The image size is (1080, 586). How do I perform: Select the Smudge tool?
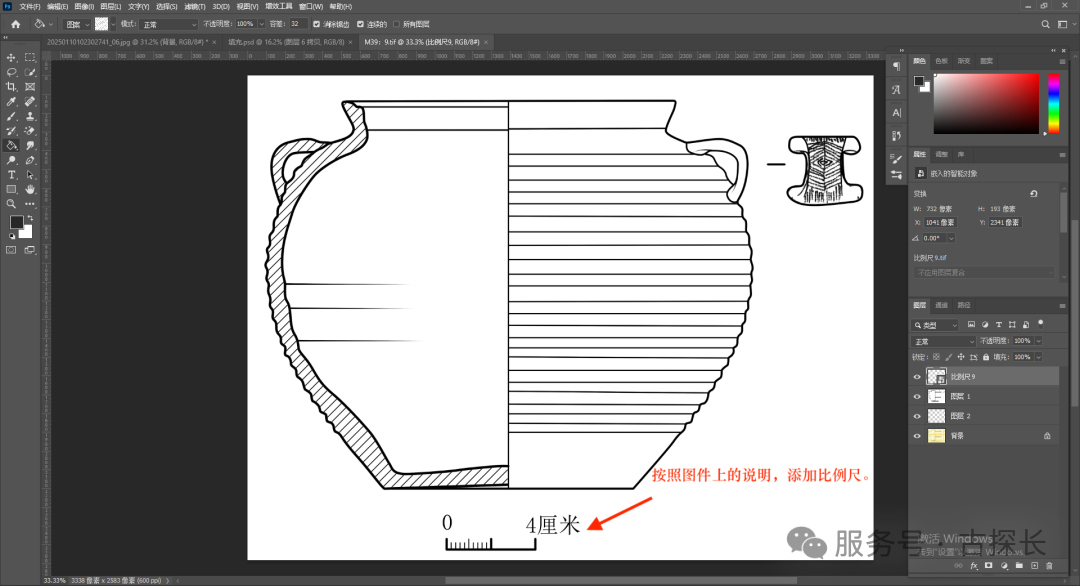tap(30, 145)
